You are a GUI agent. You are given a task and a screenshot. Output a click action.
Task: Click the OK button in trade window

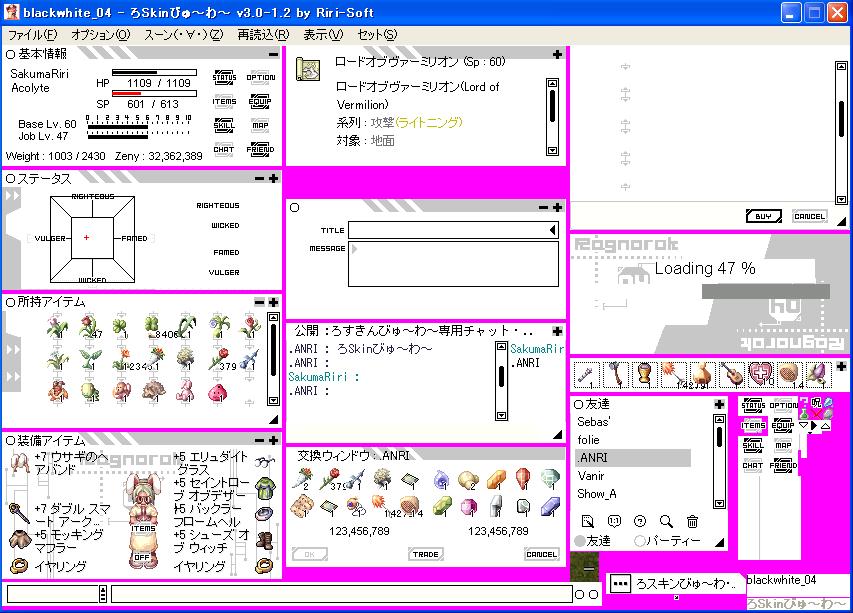[x=310, y=554]
